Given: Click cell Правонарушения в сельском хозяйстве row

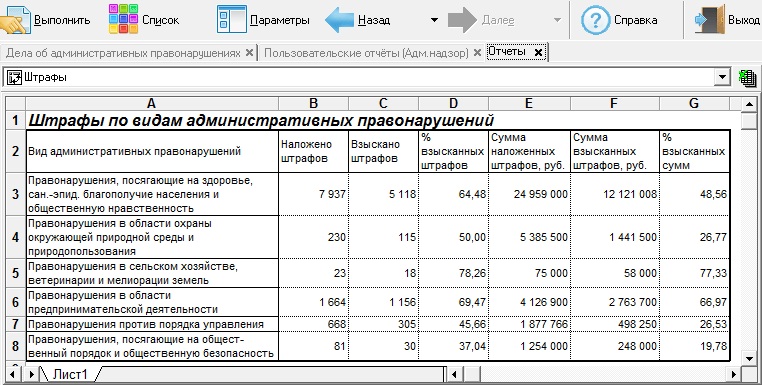Looking at the screenshot, I should point(152,273).
